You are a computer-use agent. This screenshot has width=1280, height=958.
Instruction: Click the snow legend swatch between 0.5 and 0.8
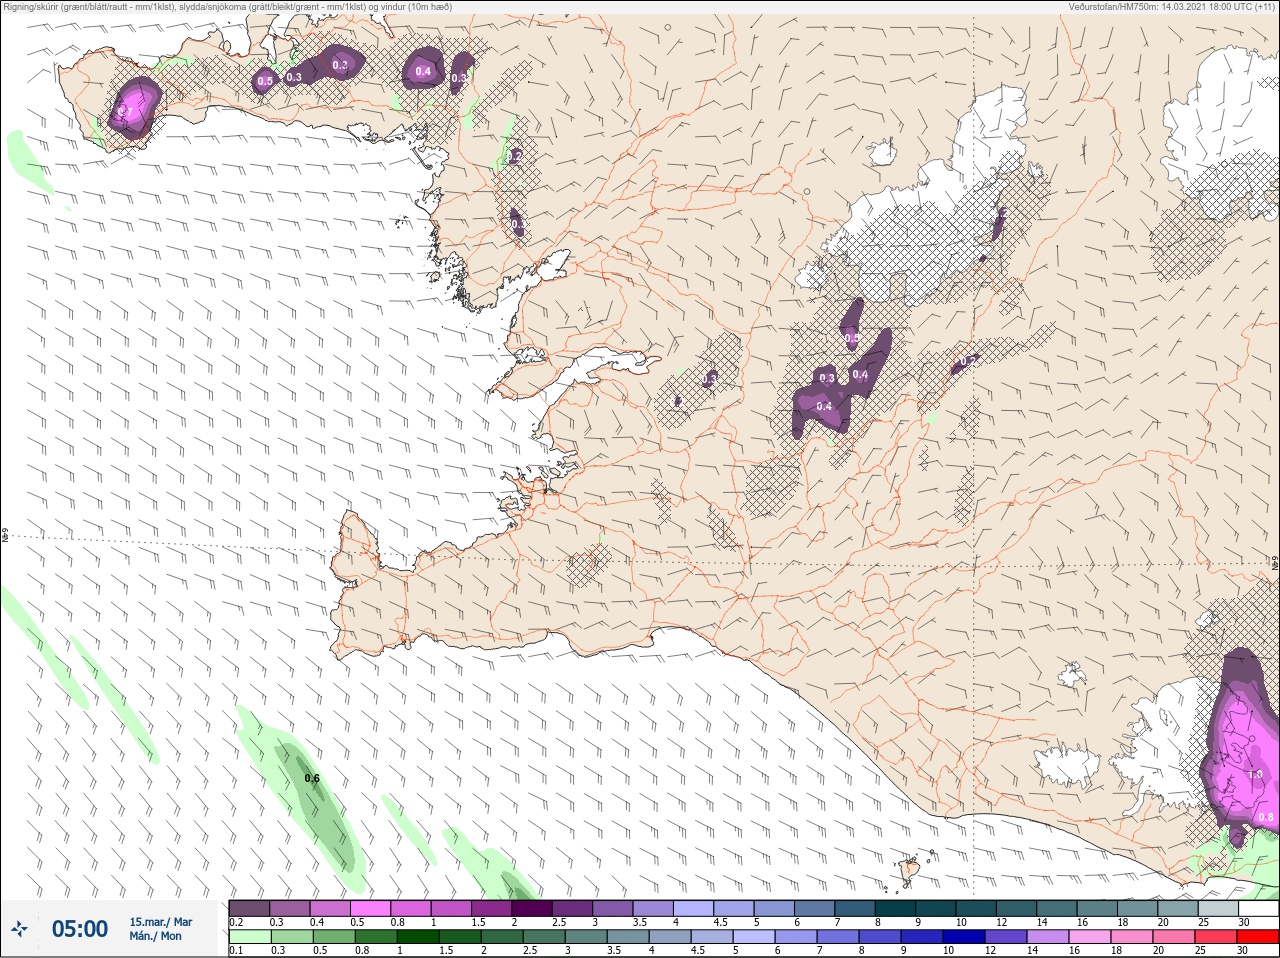point(370,908)
